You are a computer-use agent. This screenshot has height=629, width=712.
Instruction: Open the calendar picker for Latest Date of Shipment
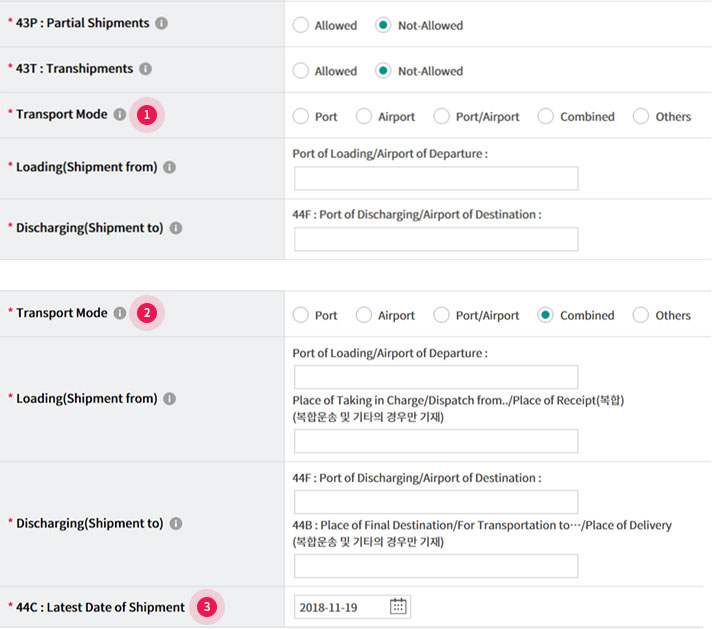(x=398, y=606)
